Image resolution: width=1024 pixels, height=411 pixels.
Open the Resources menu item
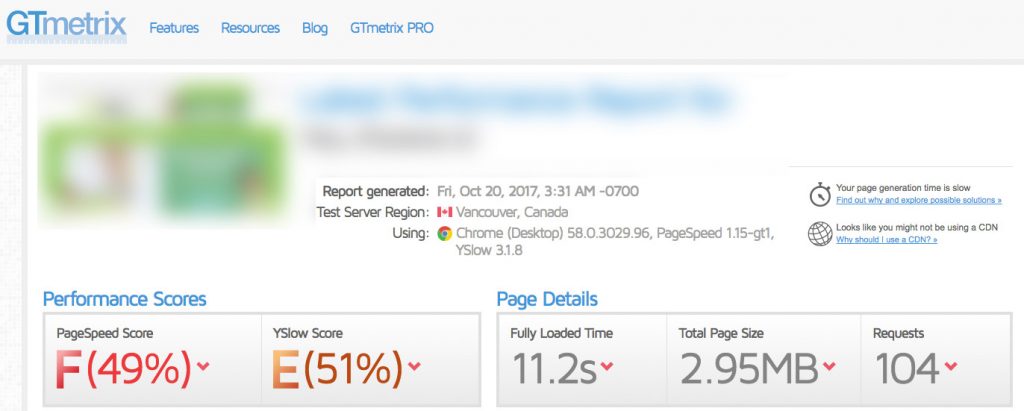[250, 28]
